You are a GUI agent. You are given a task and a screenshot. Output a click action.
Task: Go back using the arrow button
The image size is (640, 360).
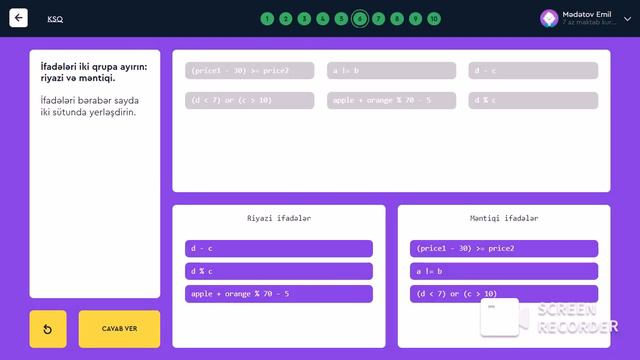pos(18,18)
